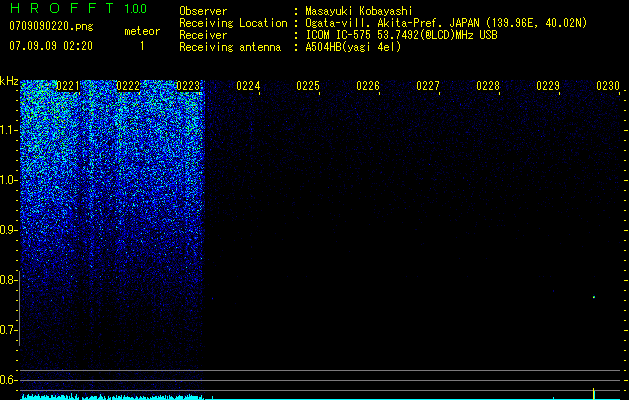
Task: Select the ICOM IC-575 receiver value
Action: click(401, 35)
